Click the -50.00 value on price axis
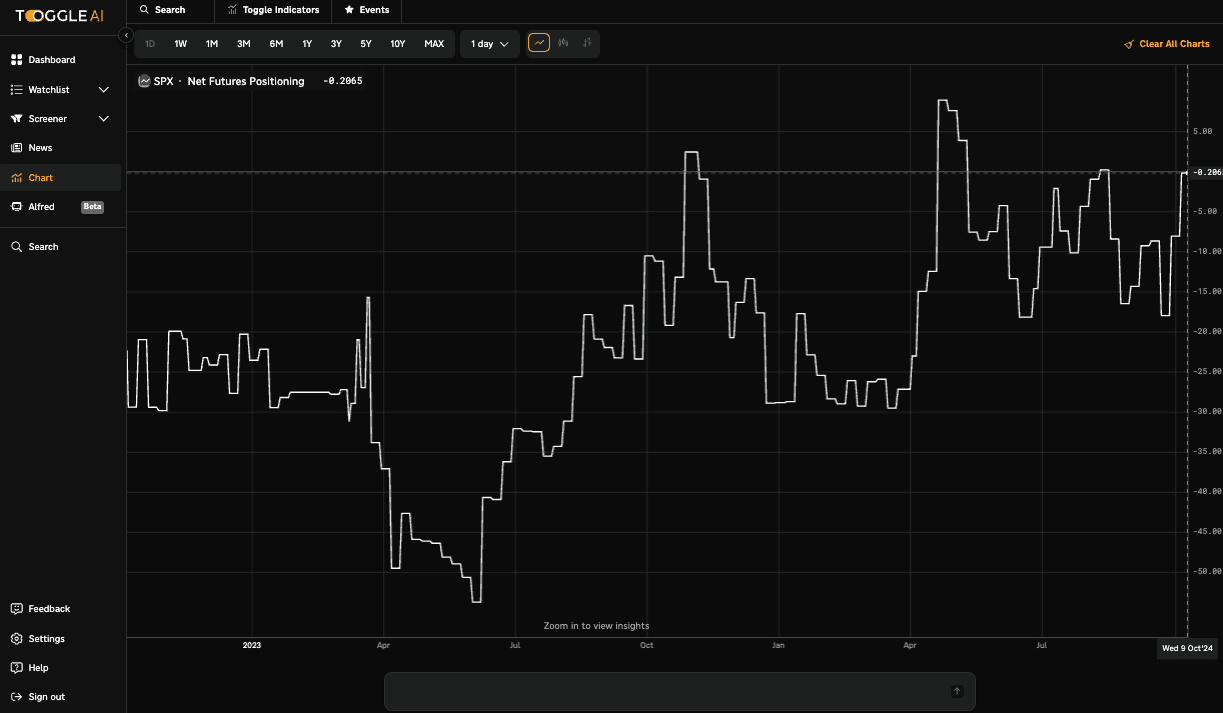Screen dimensions: 1223x713 [x=1205, y=571]
